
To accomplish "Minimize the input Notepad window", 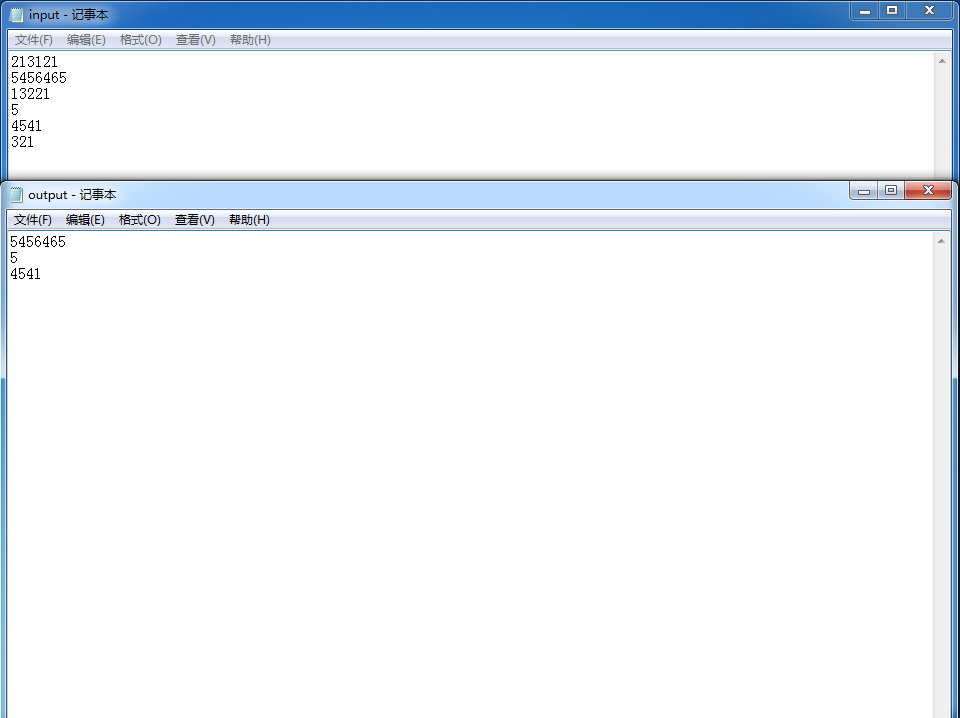I will (x=864, y=10).
